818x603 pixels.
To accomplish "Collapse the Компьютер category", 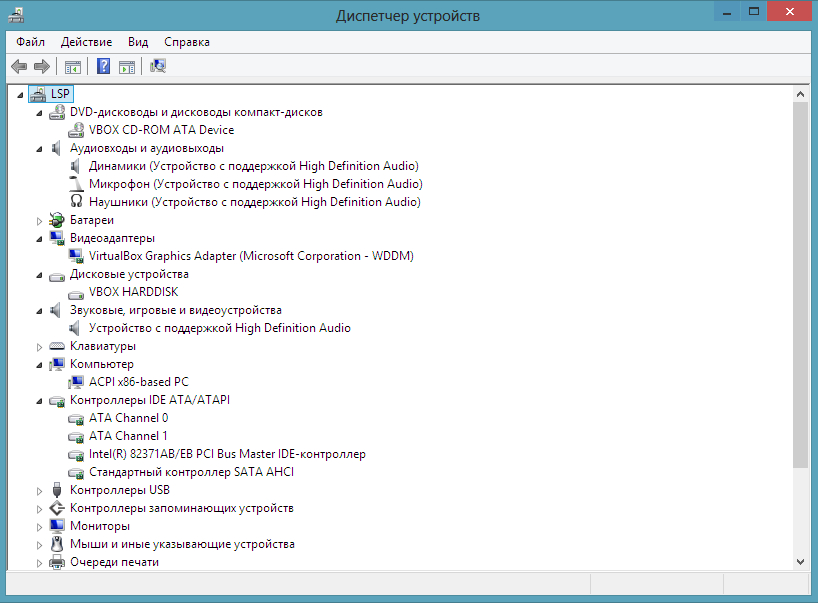I will [40, 365].
